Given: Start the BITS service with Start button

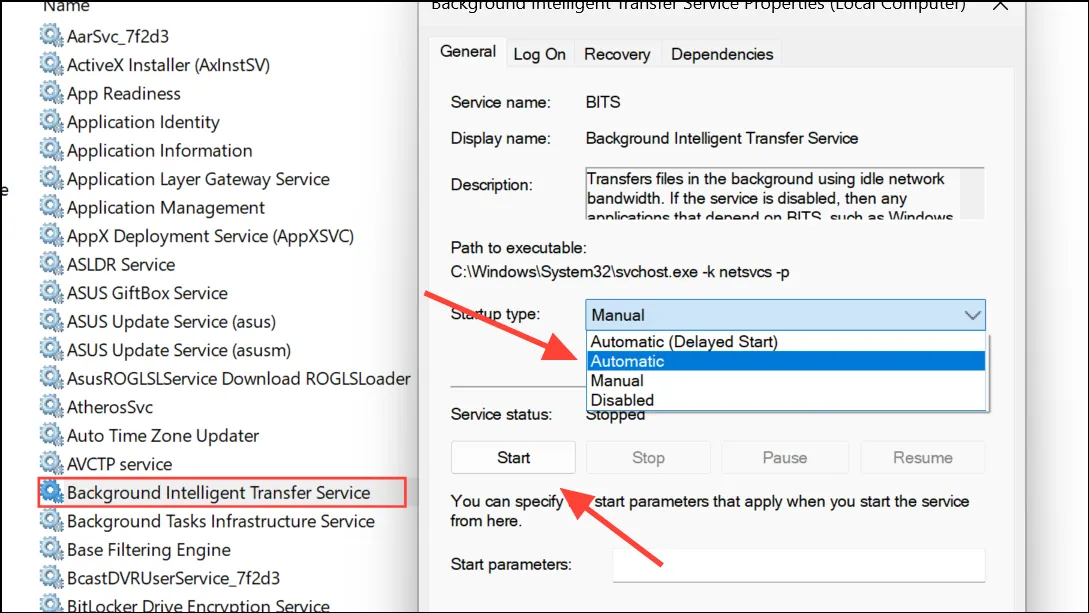Looking at the screenshot, I should click(513, 457).
